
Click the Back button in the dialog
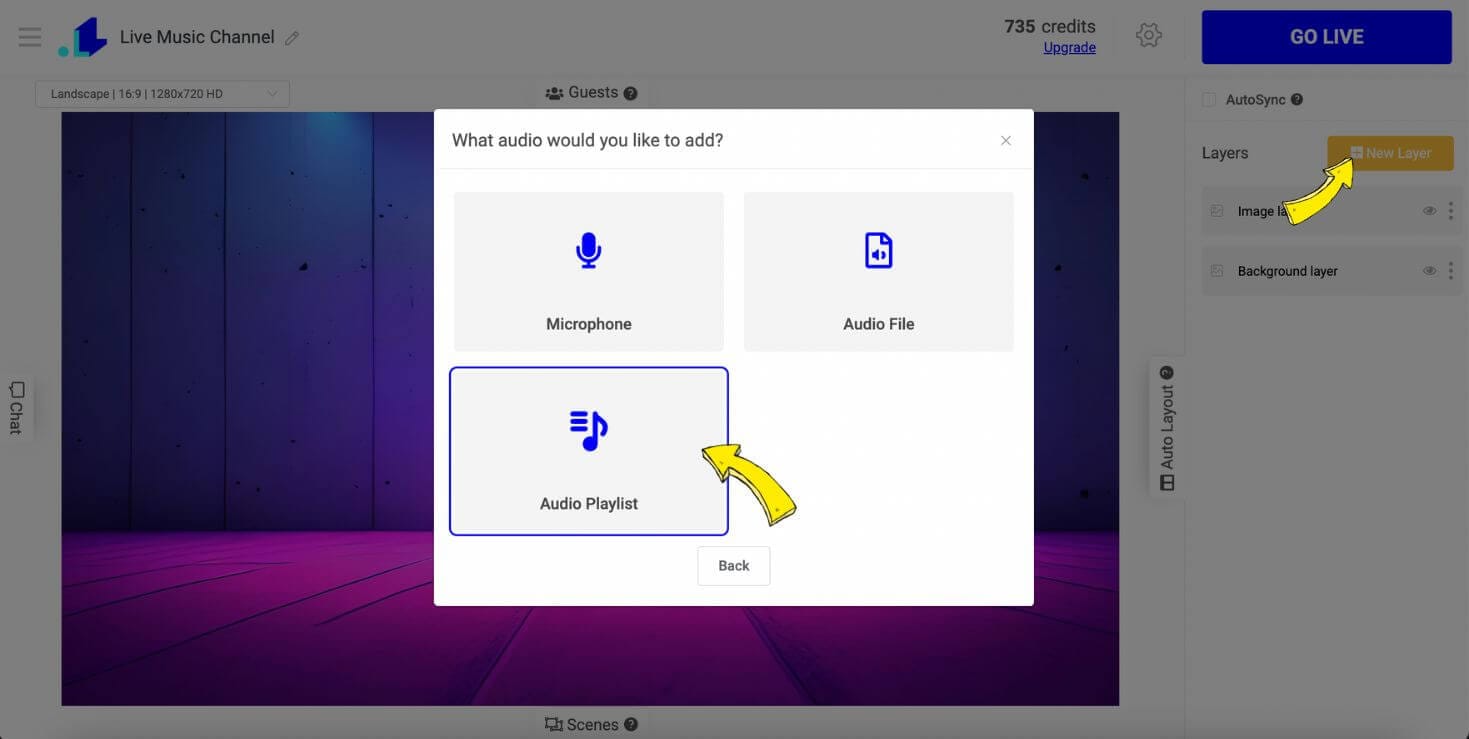pyautogui.click(x=734, y=565)
